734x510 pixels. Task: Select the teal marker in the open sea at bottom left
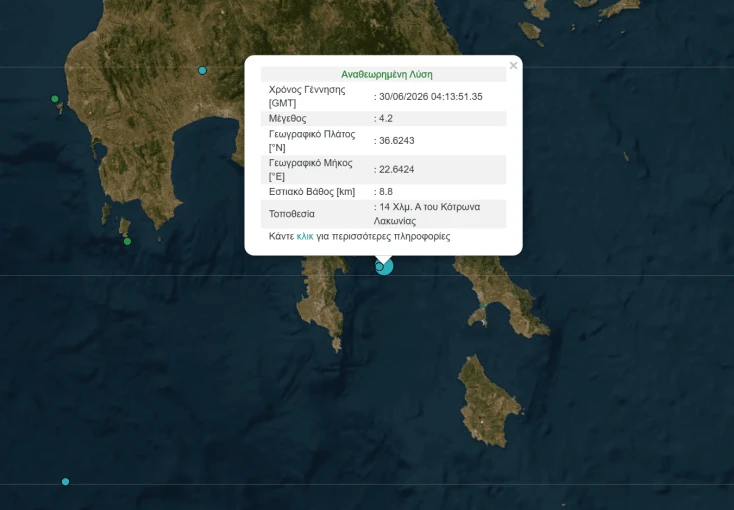pos(66,482)
